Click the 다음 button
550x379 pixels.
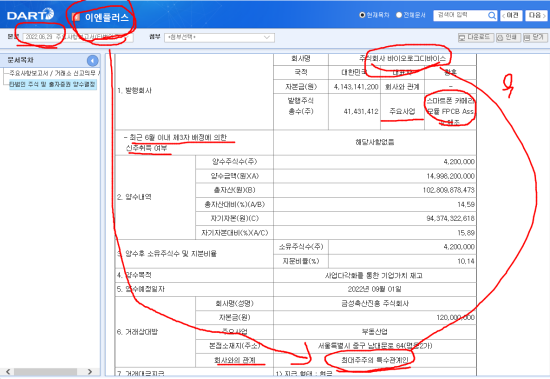tap(536, 15)
